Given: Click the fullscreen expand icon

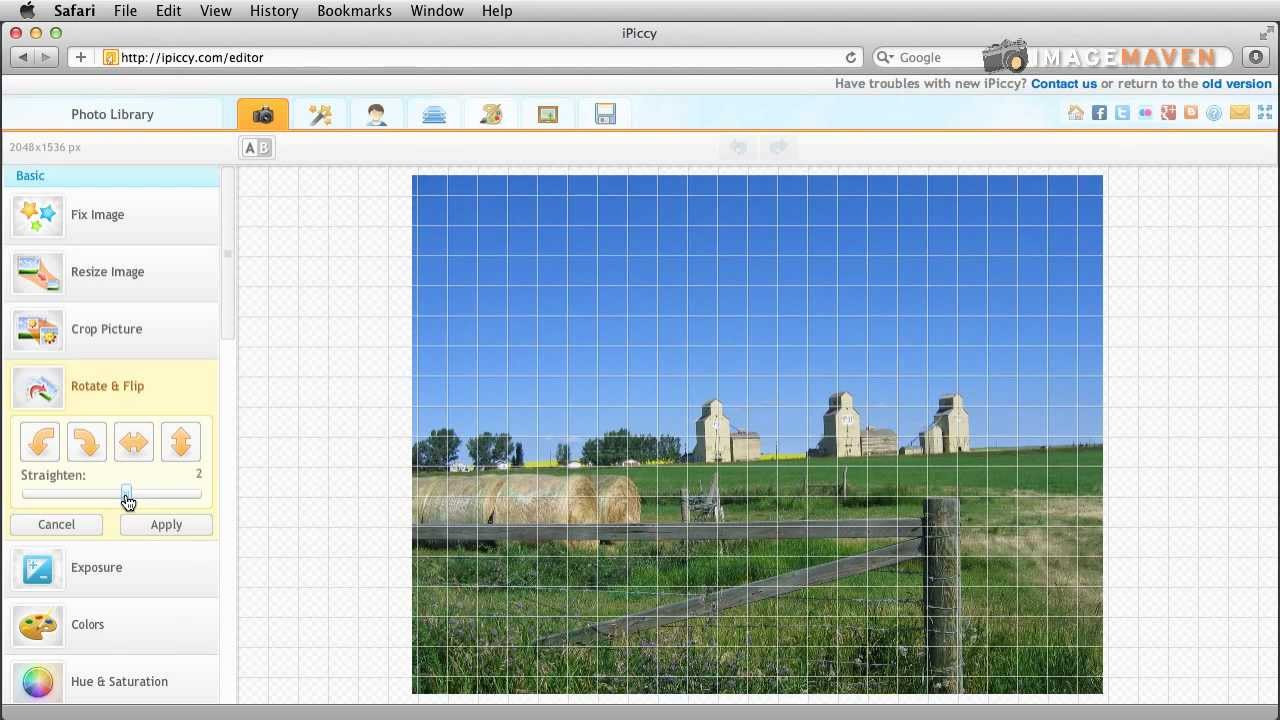Looking at the screenshot, I should (x=1265, y=113).
